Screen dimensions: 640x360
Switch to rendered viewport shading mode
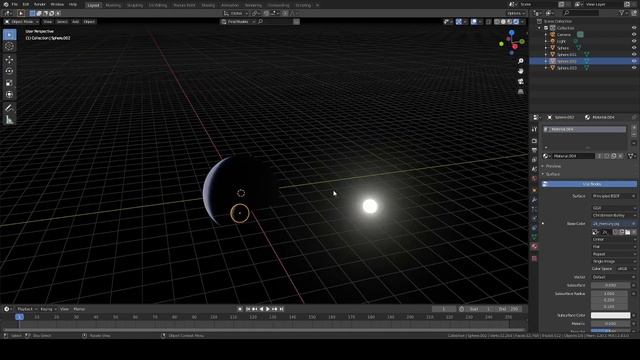pos(516,22)
